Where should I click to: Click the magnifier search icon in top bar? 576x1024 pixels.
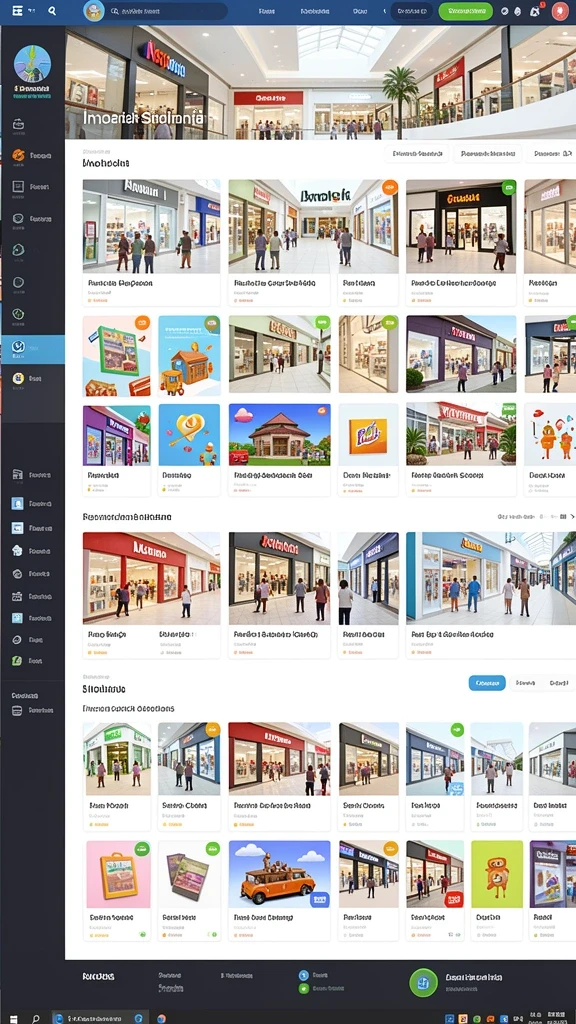[52, 10]
